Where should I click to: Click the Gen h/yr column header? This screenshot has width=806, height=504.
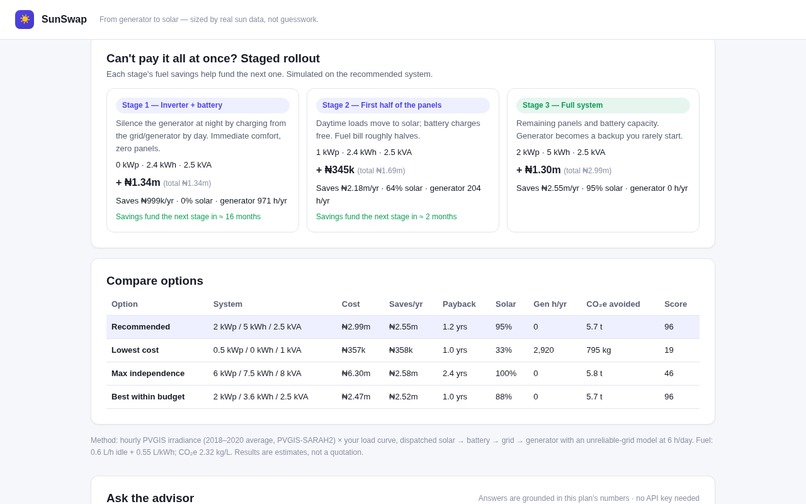click(550, 304)
